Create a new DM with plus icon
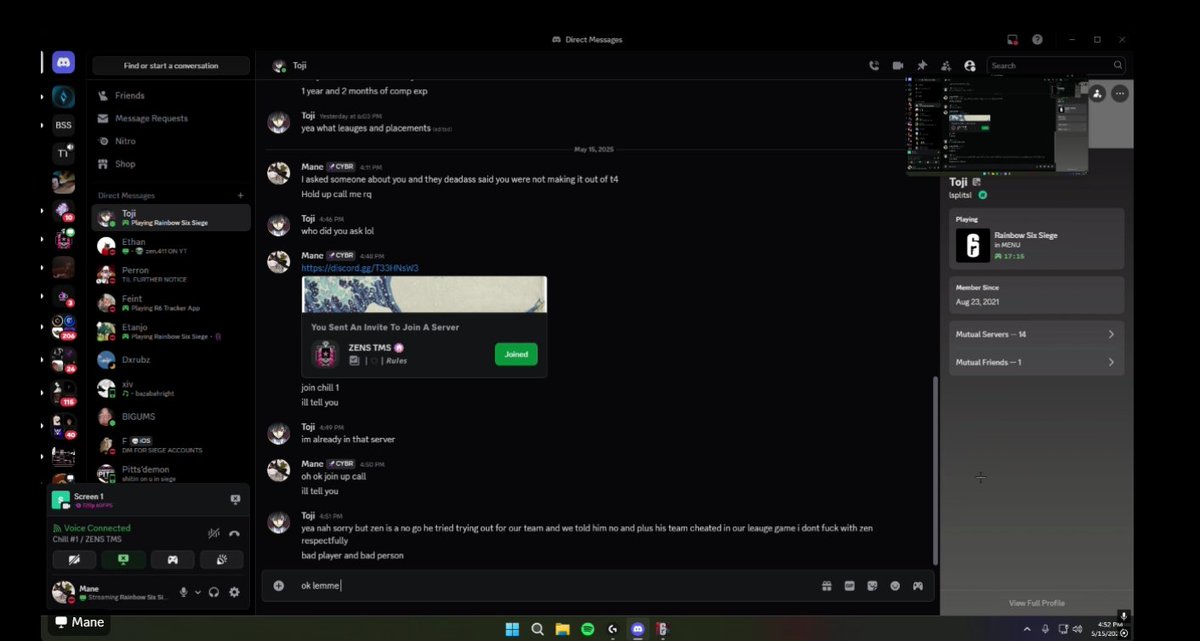The width and height of the screenshot is (1200, 641). point(240,195)
